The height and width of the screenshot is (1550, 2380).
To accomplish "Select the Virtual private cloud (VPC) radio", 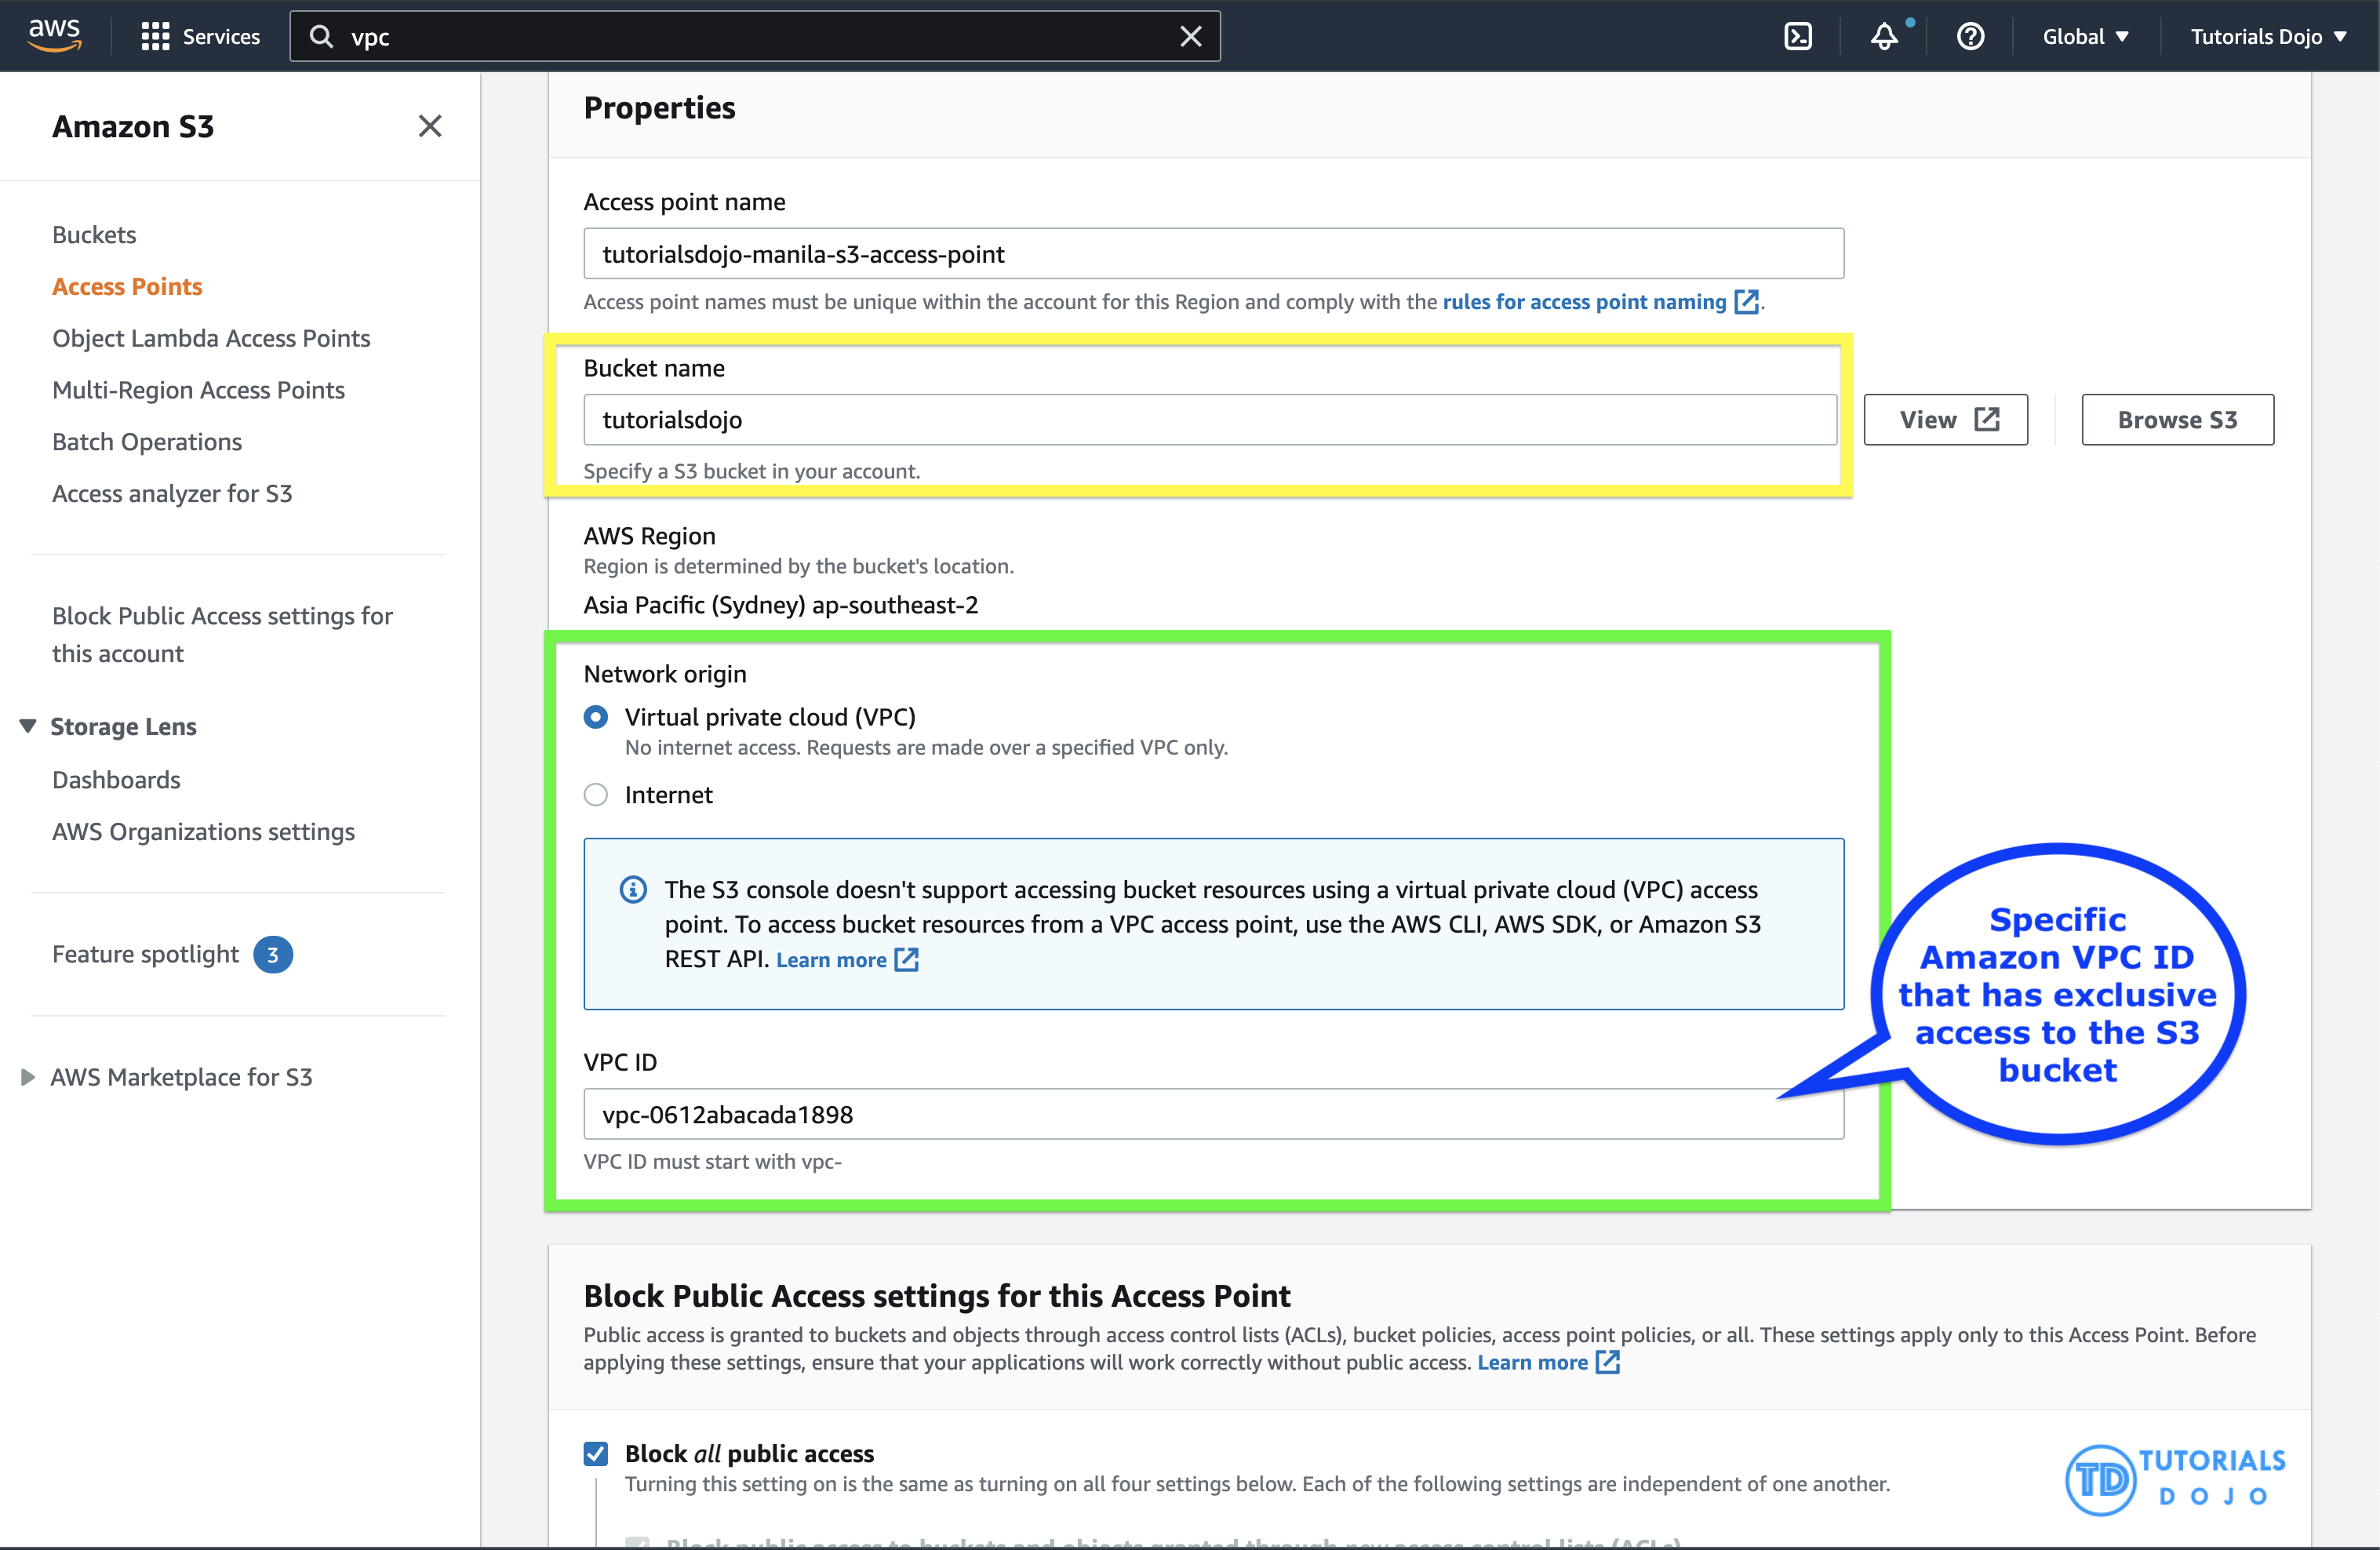I will tap(596, 717).
